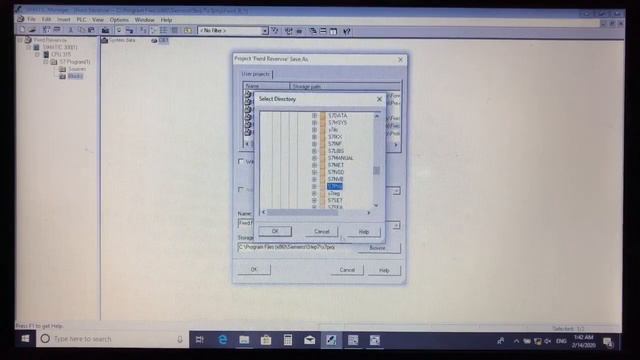Click SIMATIC Manager taskbar icon
The width and height of the screenshot is (640, 360).
tap(331, 340)
